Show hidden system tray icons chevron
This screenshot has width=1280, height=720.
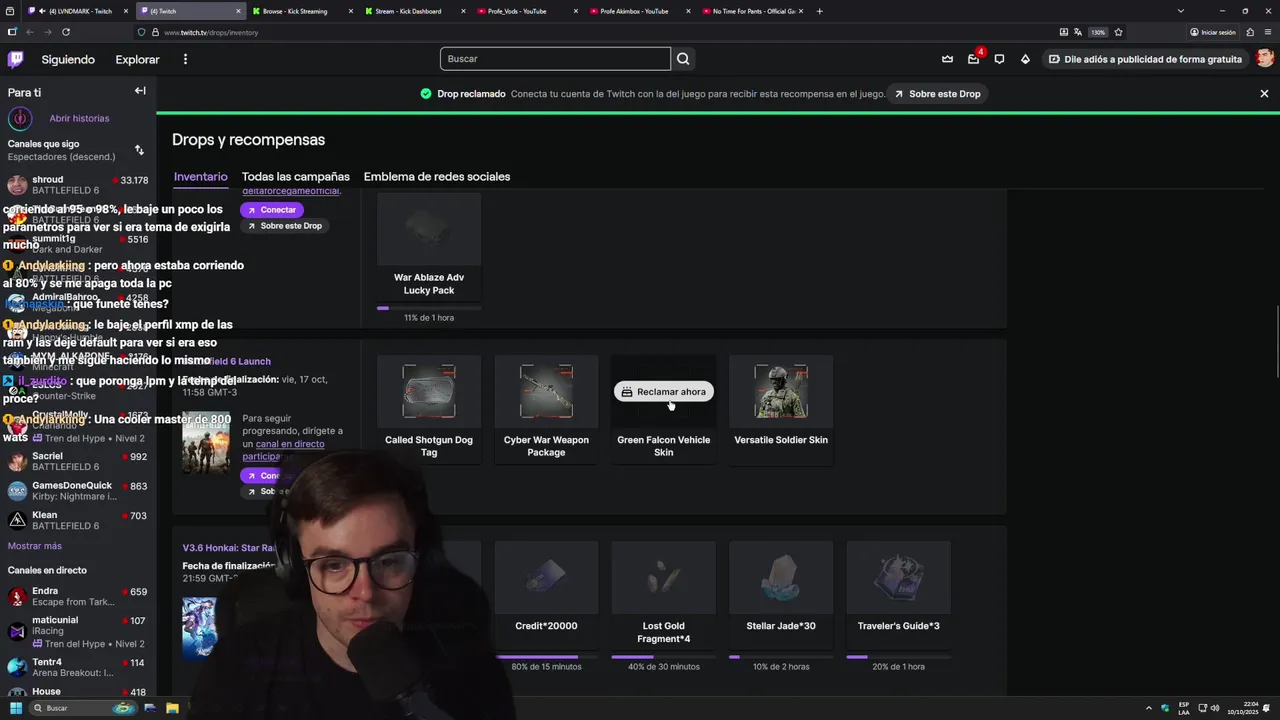coord(1149,708)
